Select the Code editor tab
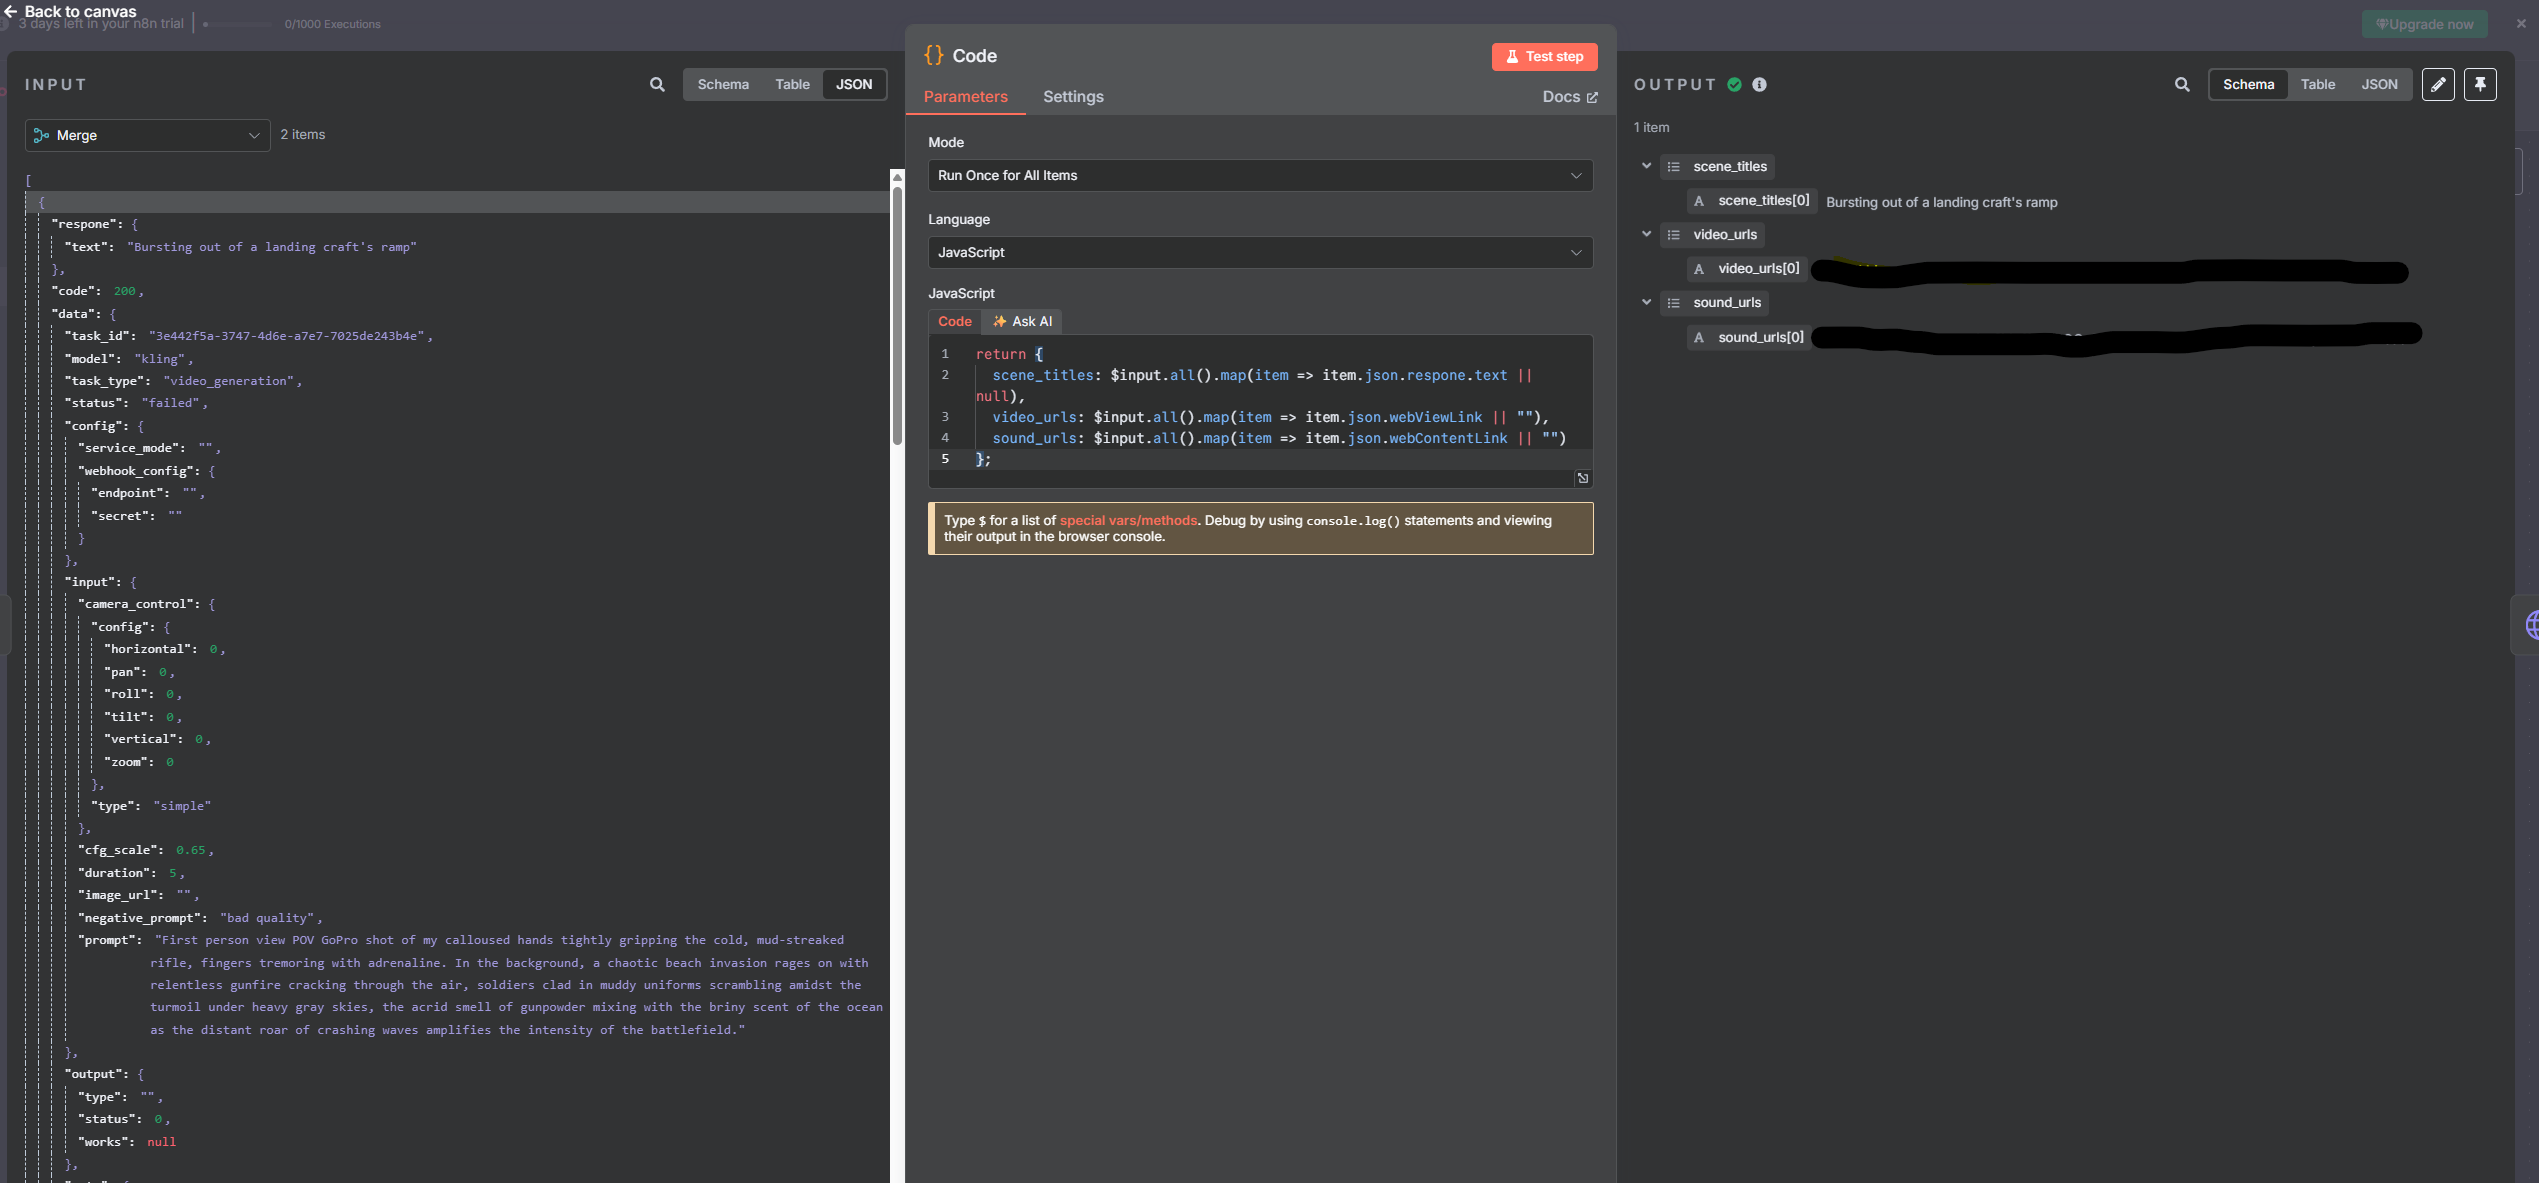 click(955, 321)
